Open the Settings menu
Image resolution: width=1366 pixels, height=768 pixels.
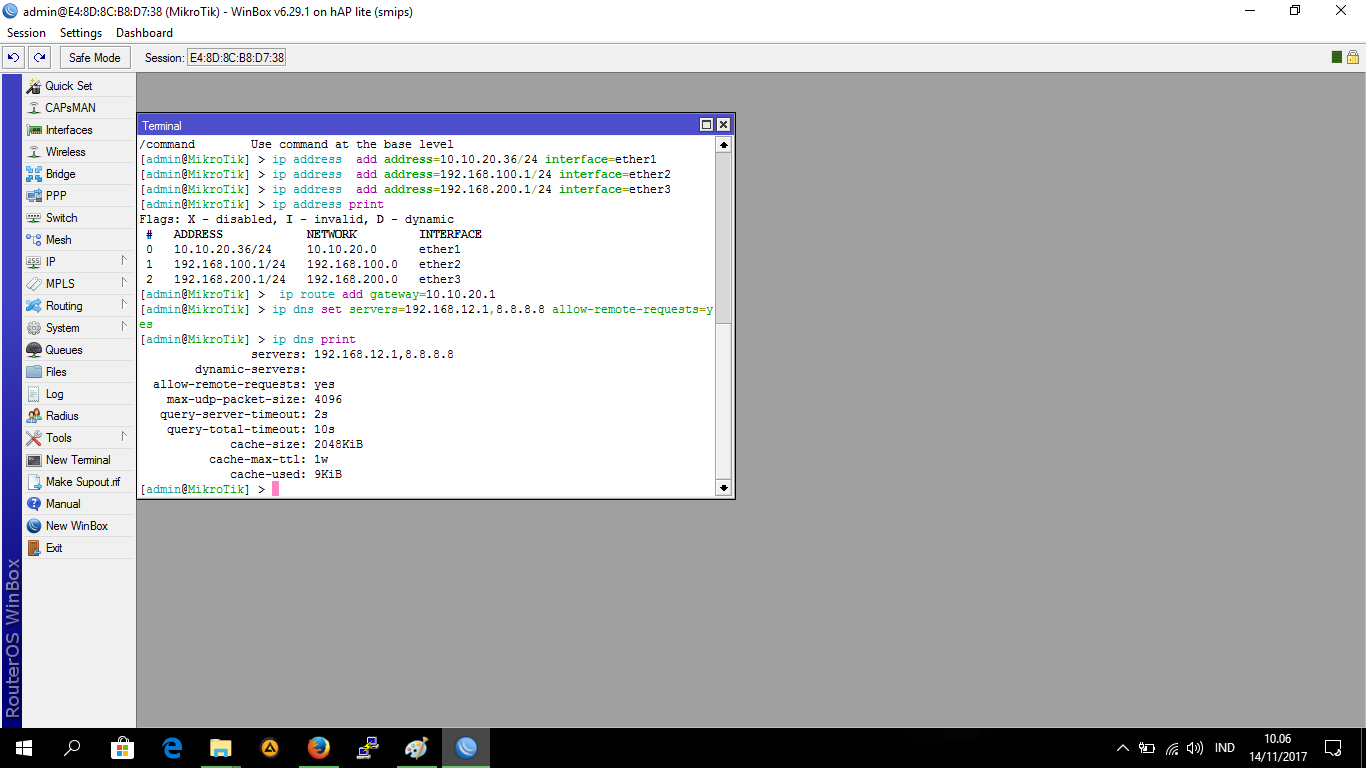[x=81, y=33]
